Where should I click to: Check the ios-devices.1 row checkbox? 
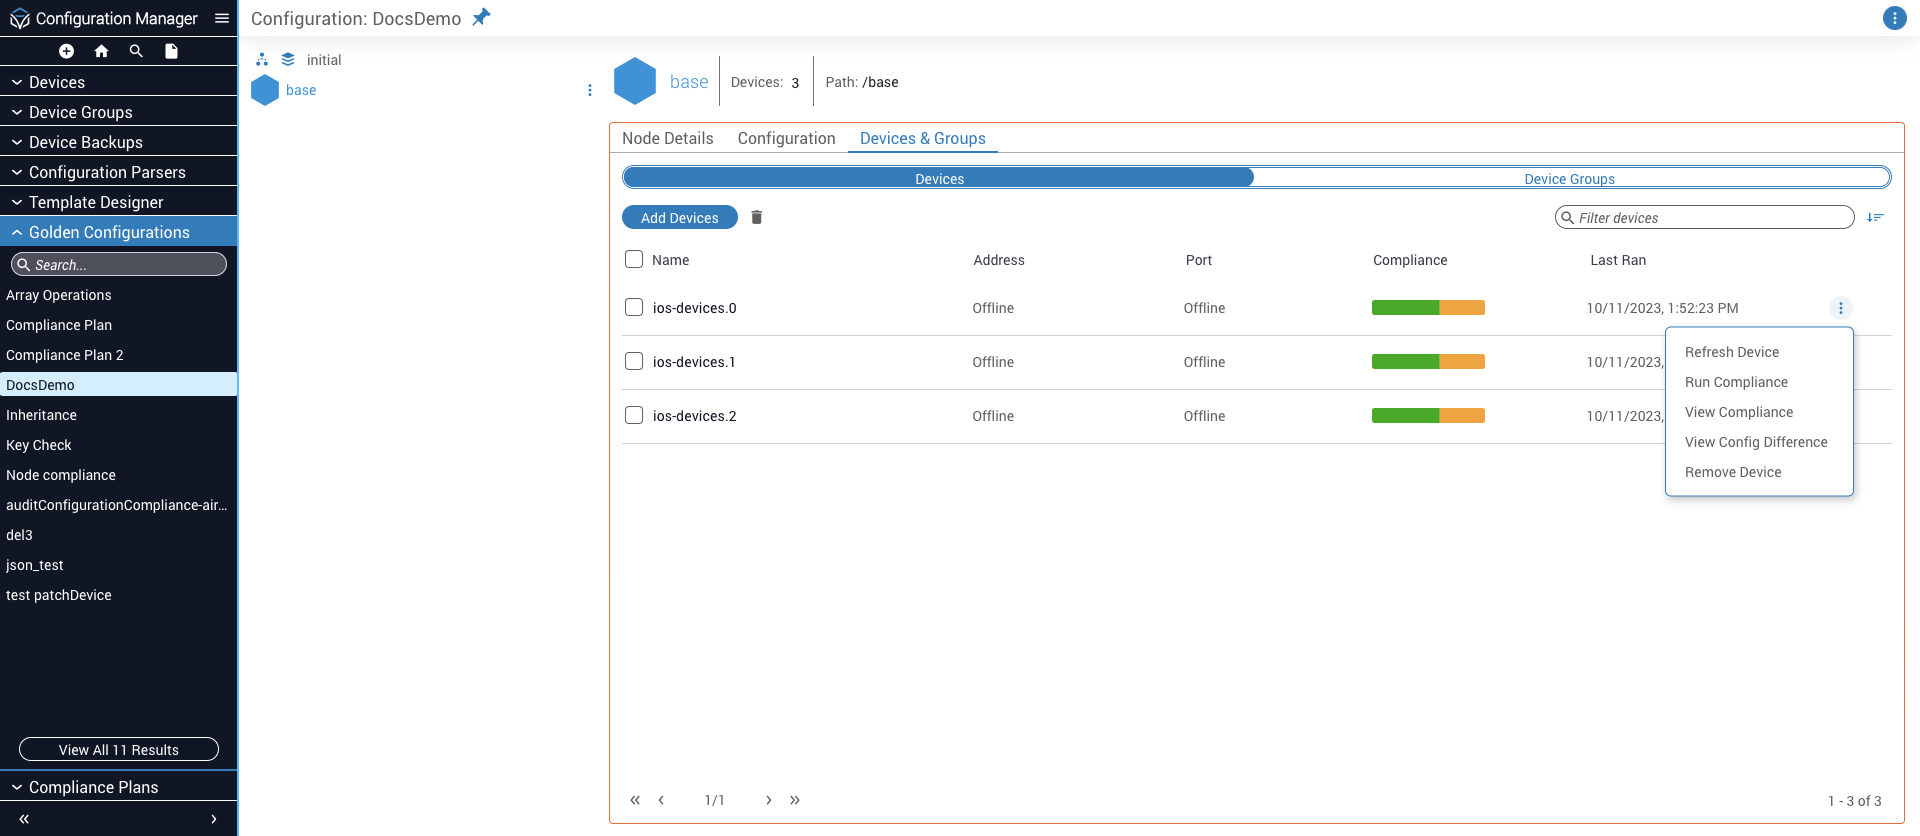634,361
